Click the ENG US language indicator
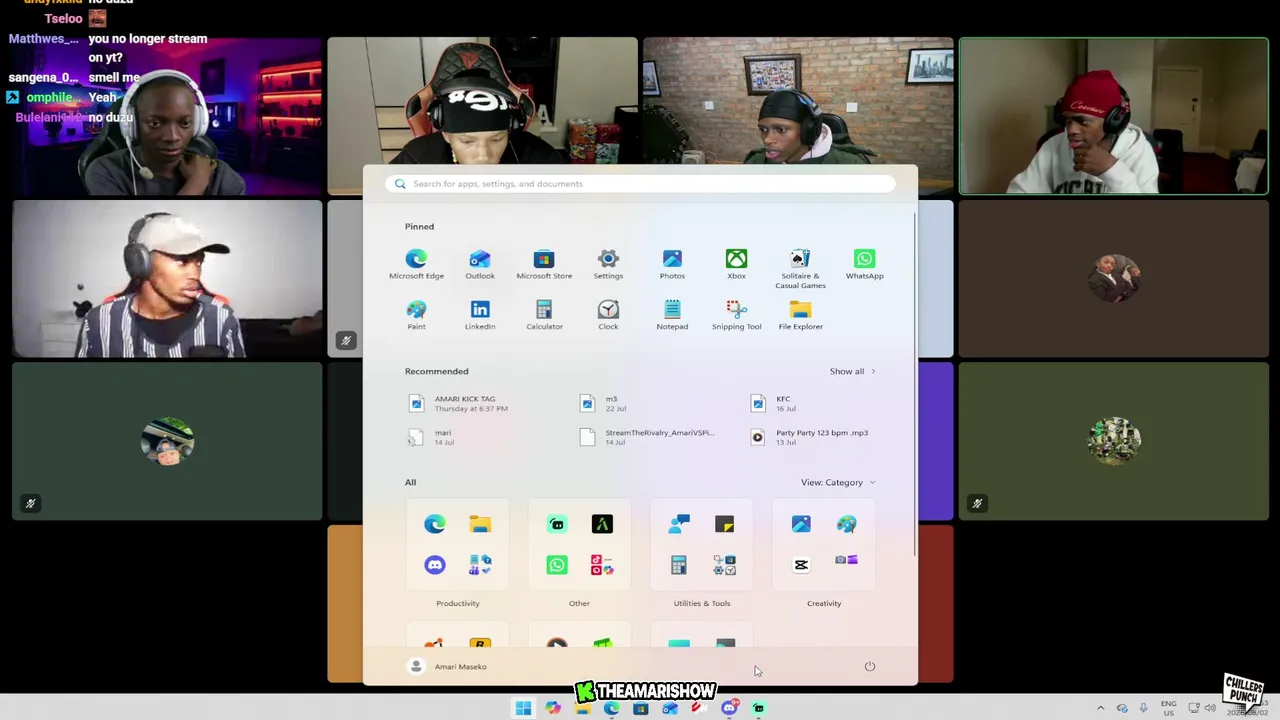This screenshot has width=1280, height=720. pyautogui.click(x=1168, y=709)
